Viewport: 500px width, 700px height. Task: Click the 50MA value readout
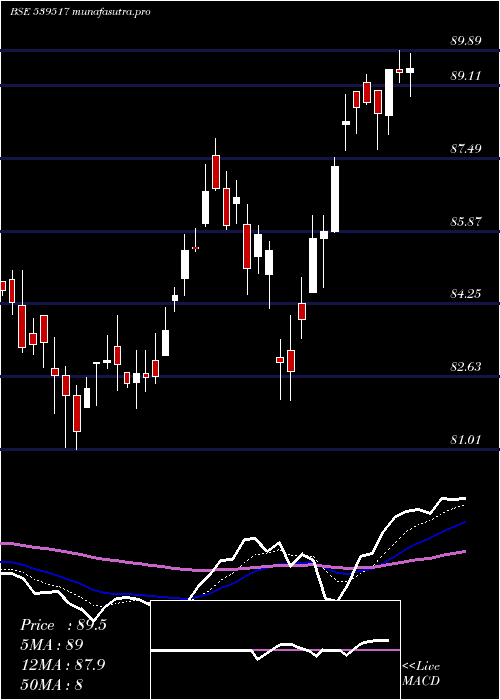(x=51, y=685)
